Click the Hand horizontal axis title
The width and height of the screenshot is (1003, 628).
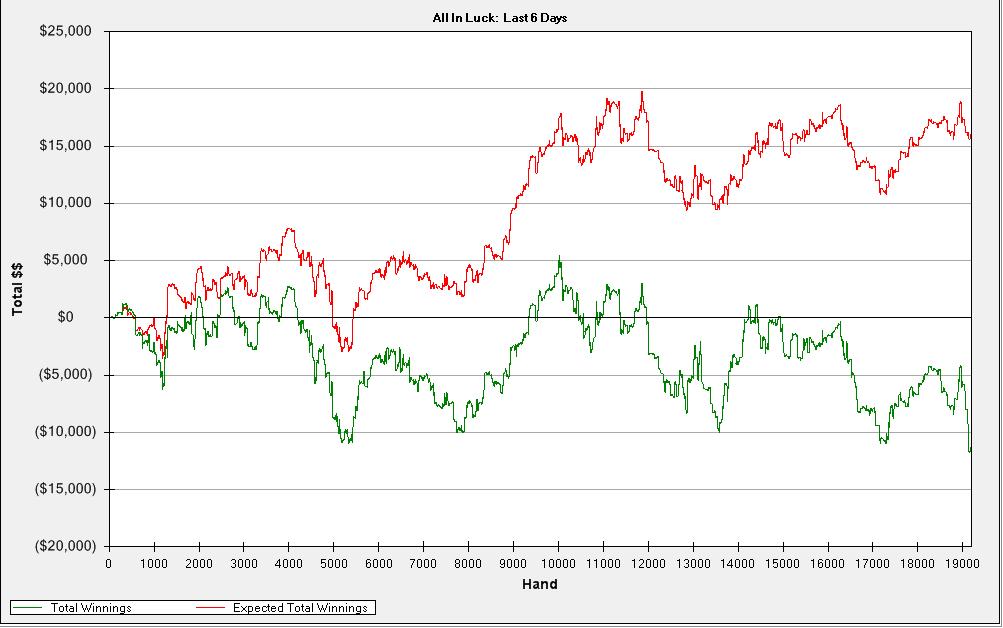[x=539, y=584]
